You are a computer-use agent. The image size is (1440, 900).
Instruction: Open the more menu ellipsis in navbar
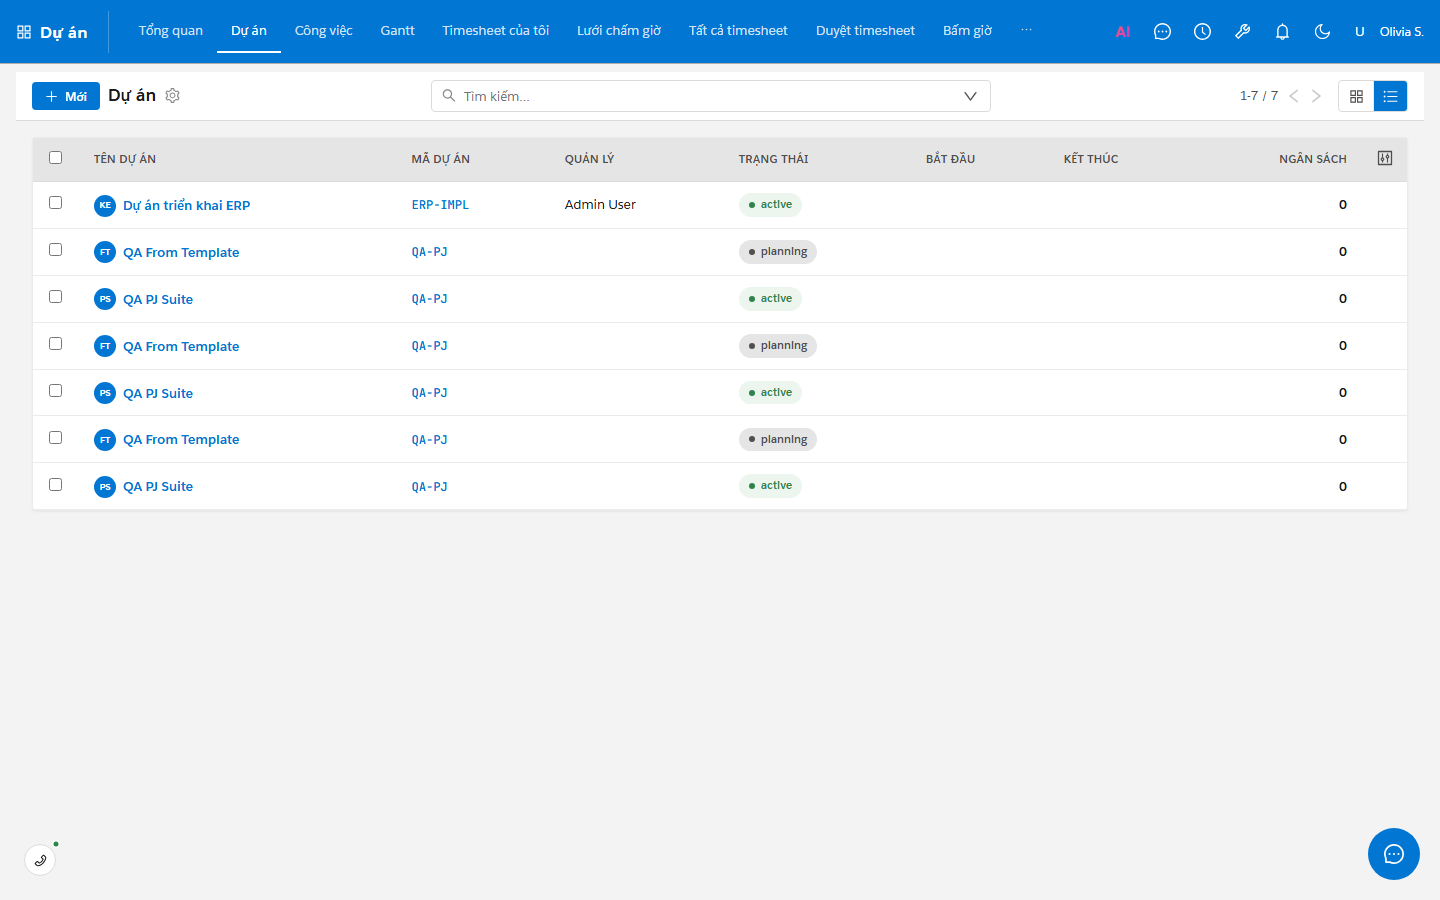point(1026,31)
